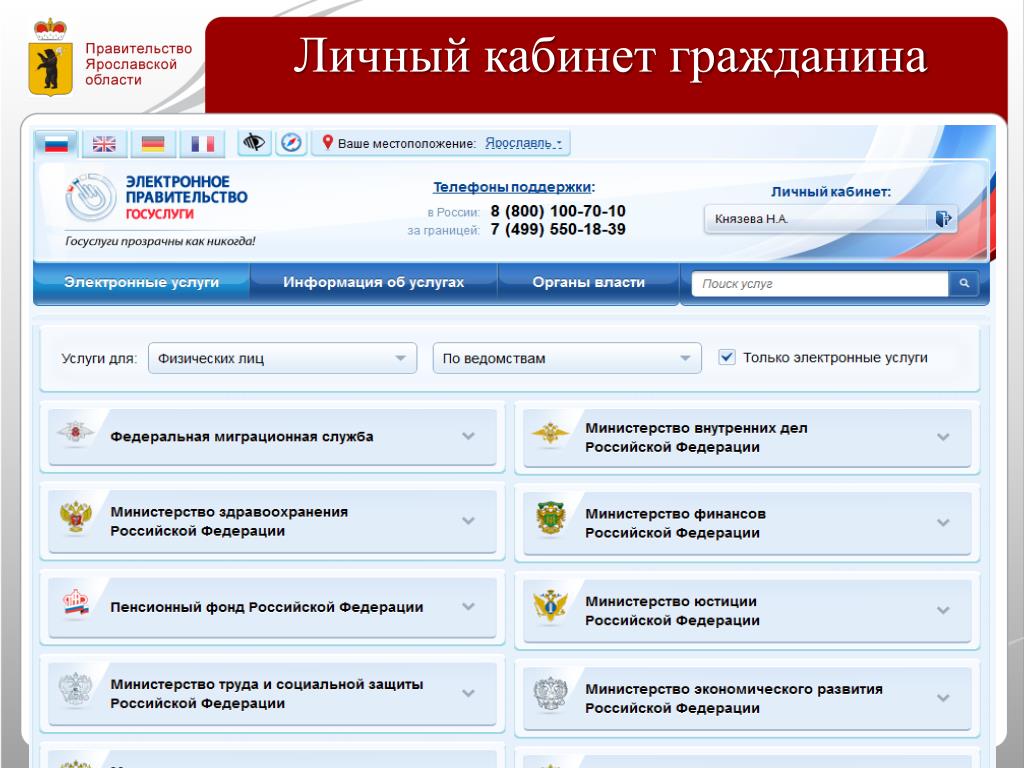Switch site language to German flag
Screen dimensions: 1024x768
coord(153,144)
